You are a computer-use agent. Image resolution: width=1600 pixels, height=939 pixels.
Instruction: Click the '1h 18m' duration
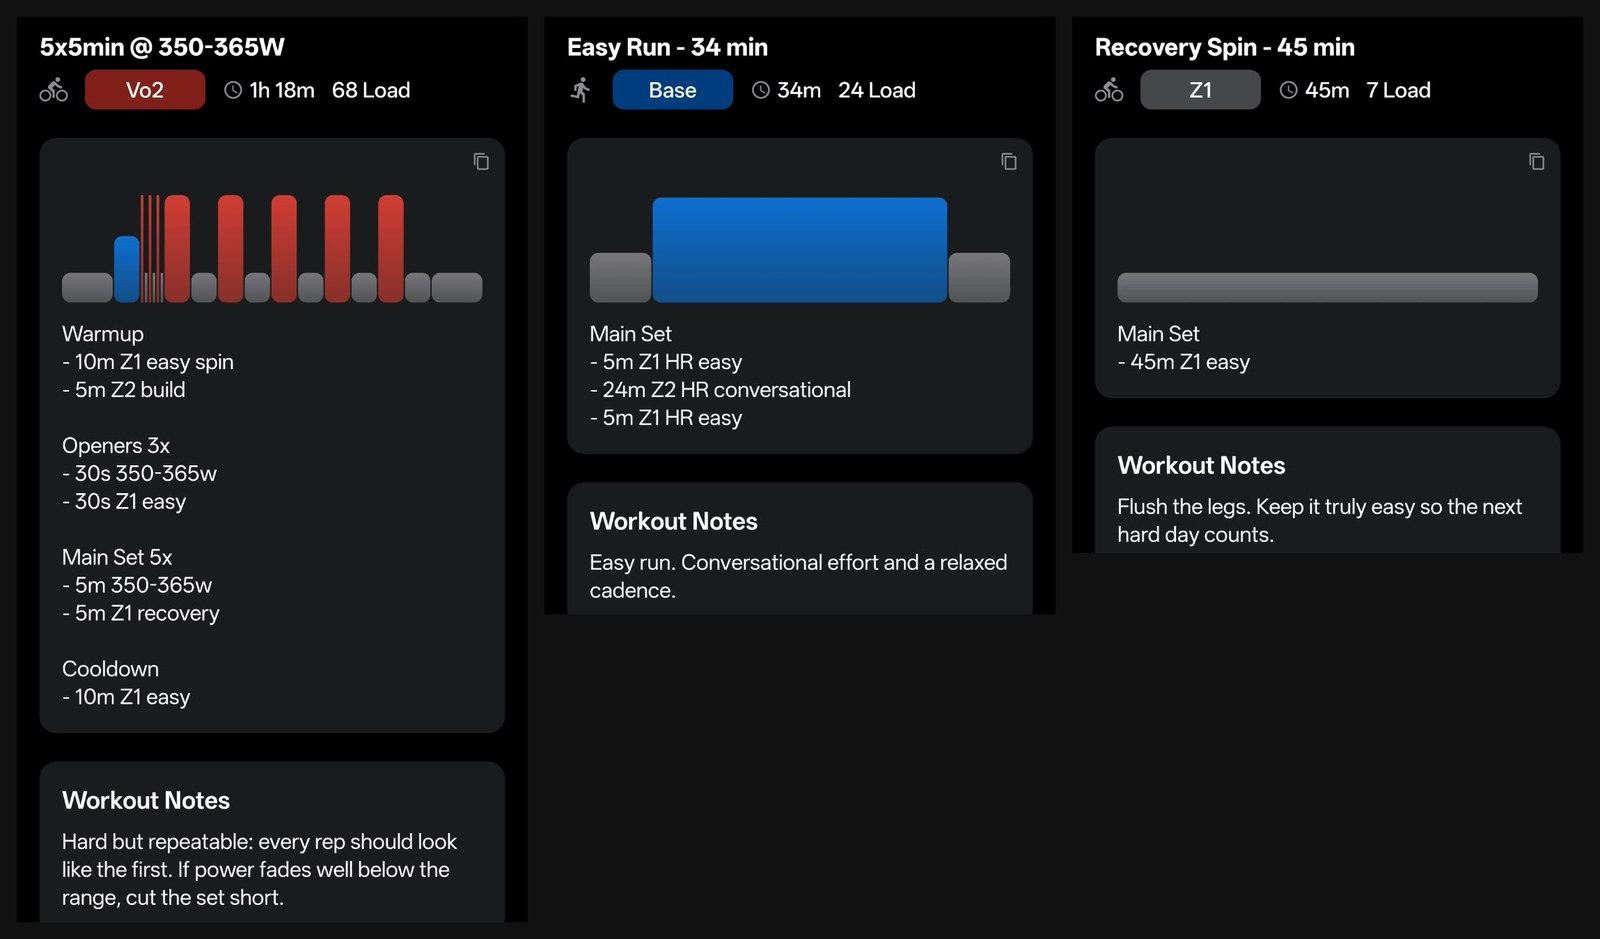282,90
